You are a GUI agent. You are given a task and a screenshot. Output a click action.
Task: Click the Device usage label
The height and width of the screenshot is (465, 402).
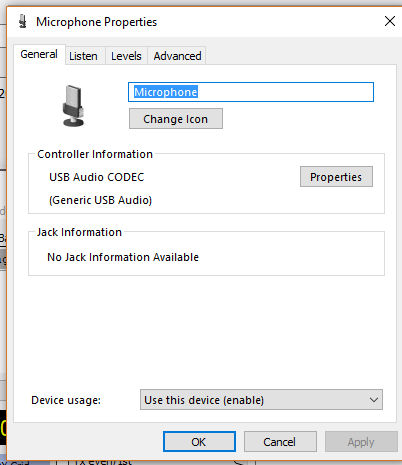(x=66, y=400)
